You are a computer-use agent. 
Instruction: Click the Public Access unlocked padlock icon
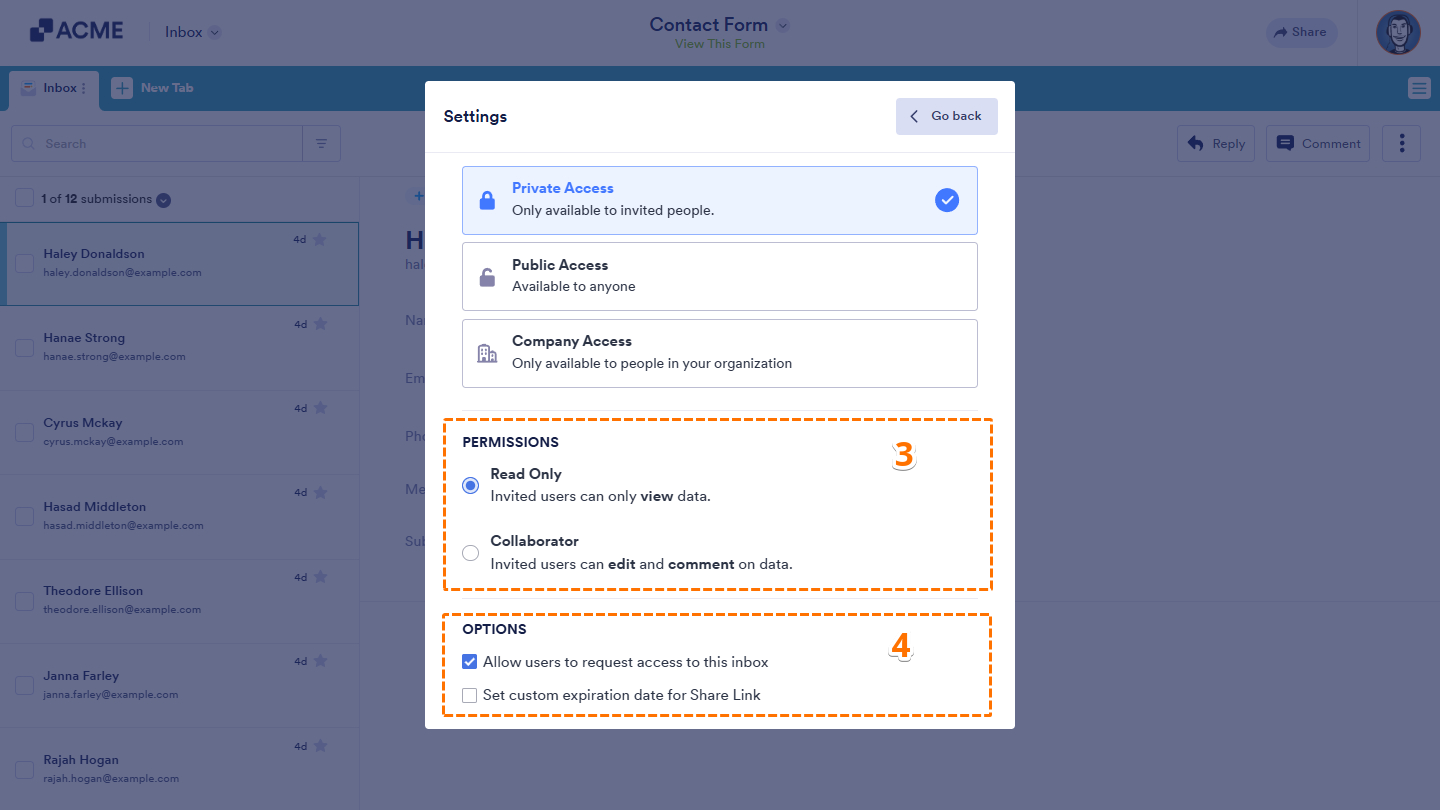[x=487, y=276]
